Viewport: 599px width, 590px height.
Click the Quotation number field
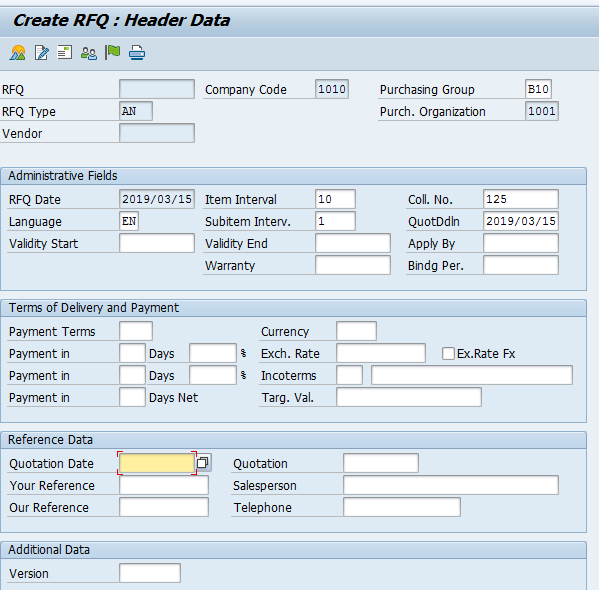click(x=380, y=463)
